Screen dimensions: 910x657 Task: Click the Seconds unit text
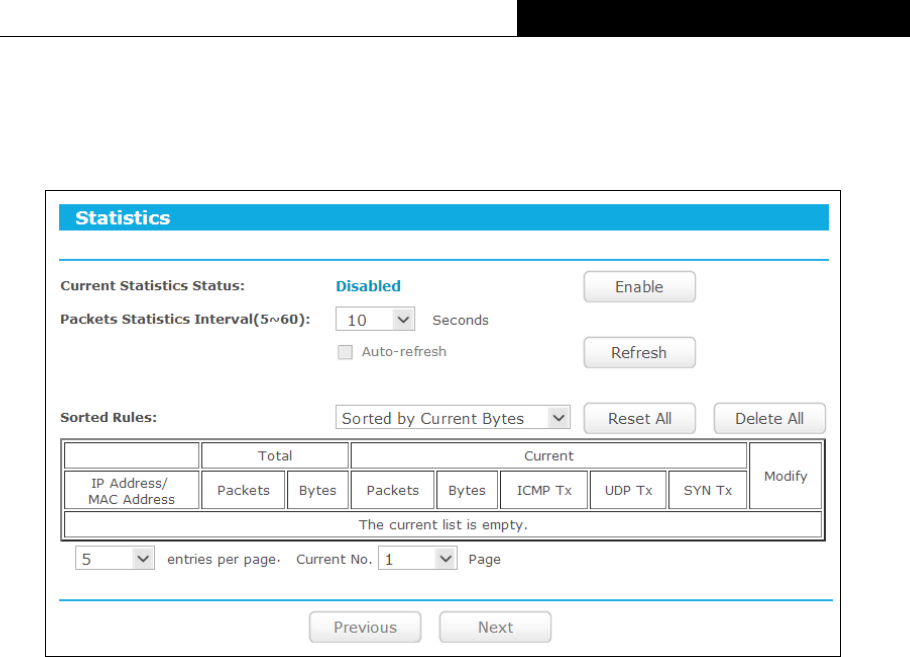[460, 320]
